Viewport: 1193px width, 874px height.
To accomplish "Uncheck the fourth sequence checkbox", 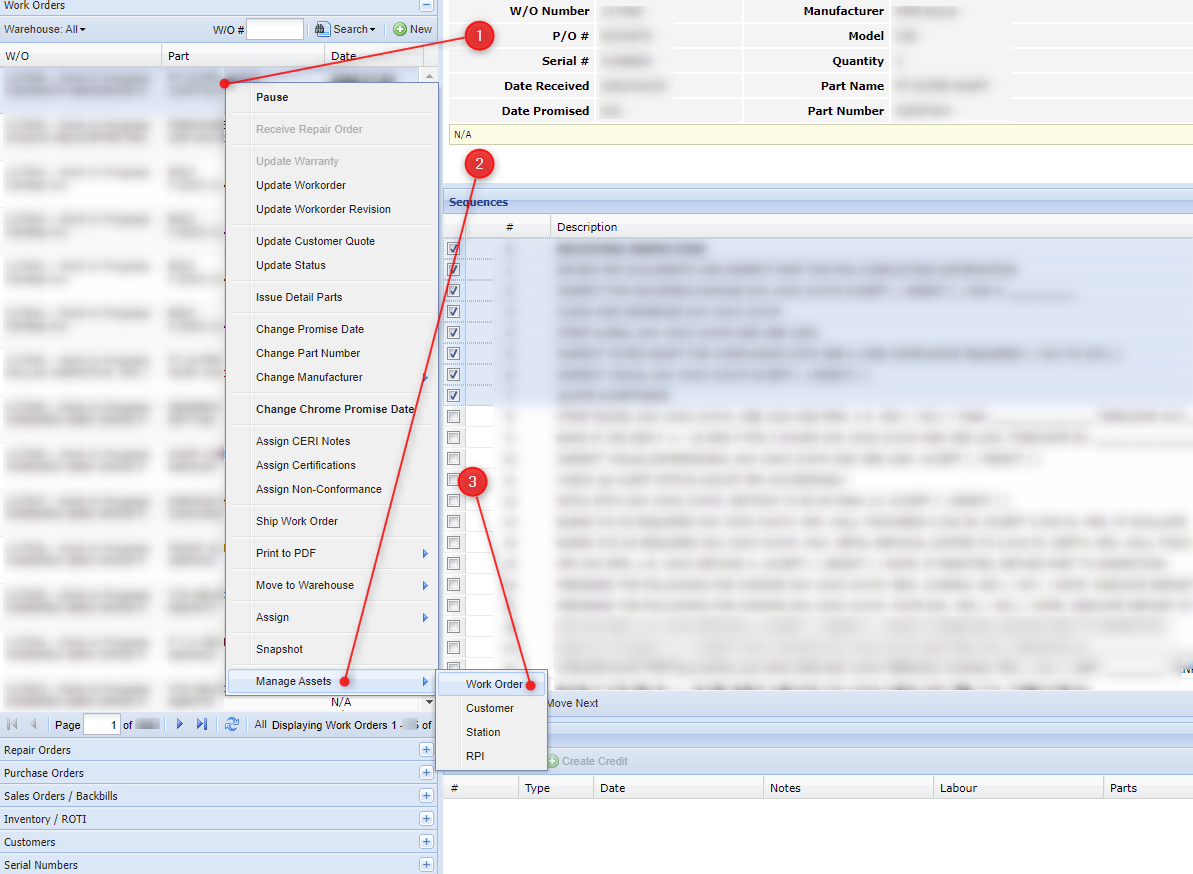I will [x=453, y=312].
